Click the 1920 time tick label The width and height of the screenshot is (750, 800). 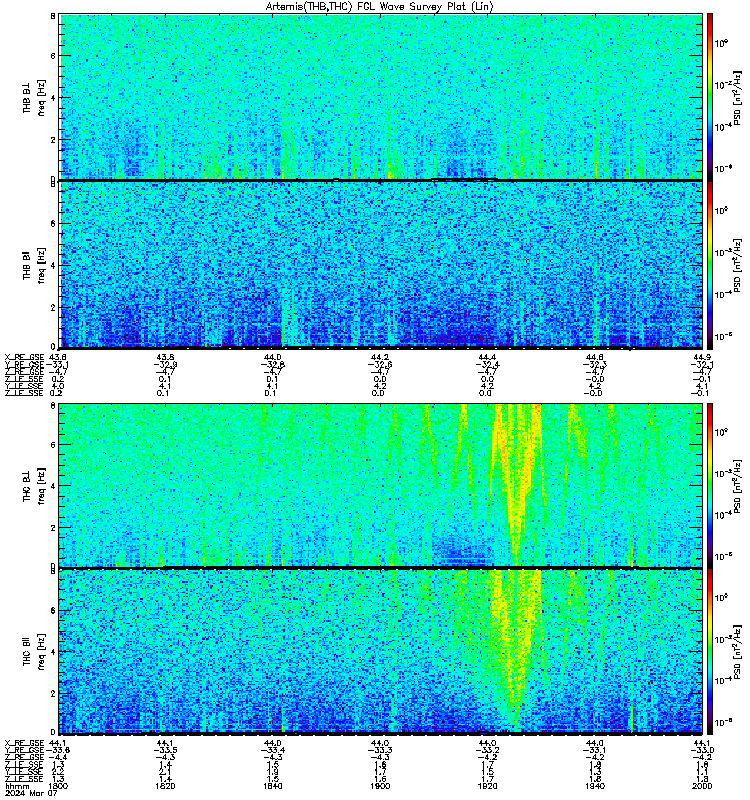488,786
